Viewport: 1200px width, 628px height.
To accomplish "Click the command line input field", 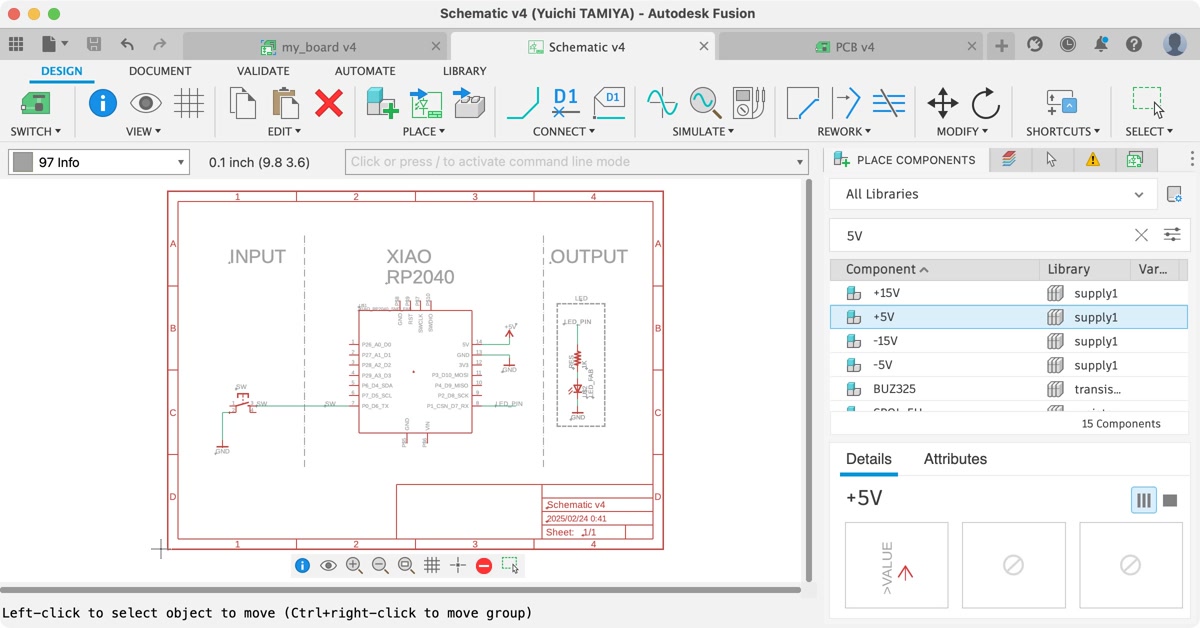I will (x=577, y=162).
